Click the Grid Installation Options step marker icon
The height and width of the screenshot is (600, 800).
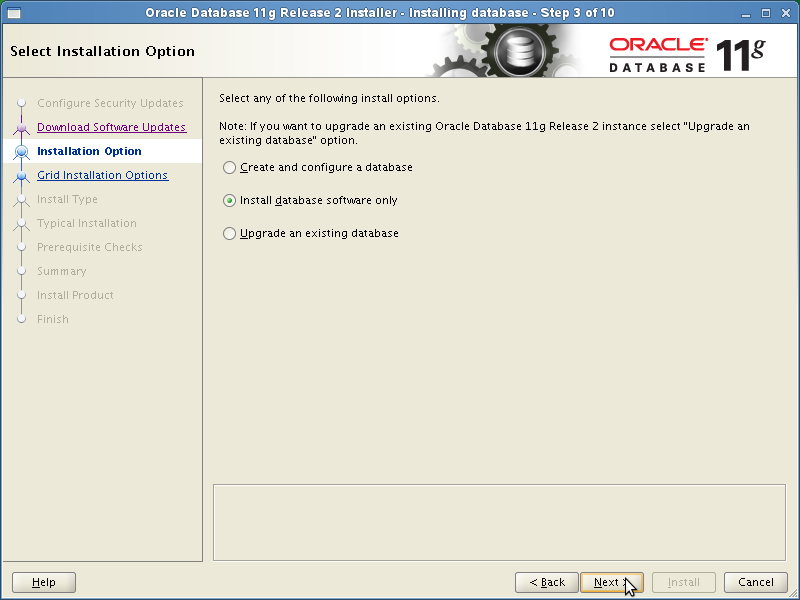coord(21,176)
